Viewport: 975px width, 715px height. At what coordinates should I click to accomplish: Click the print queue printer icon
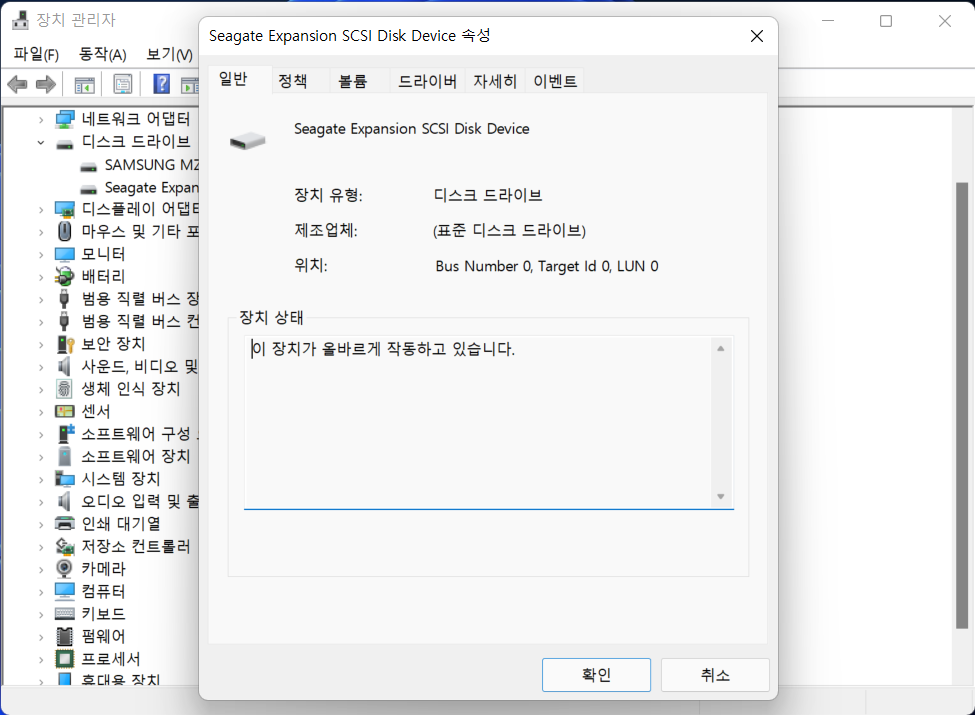point(65,523)
